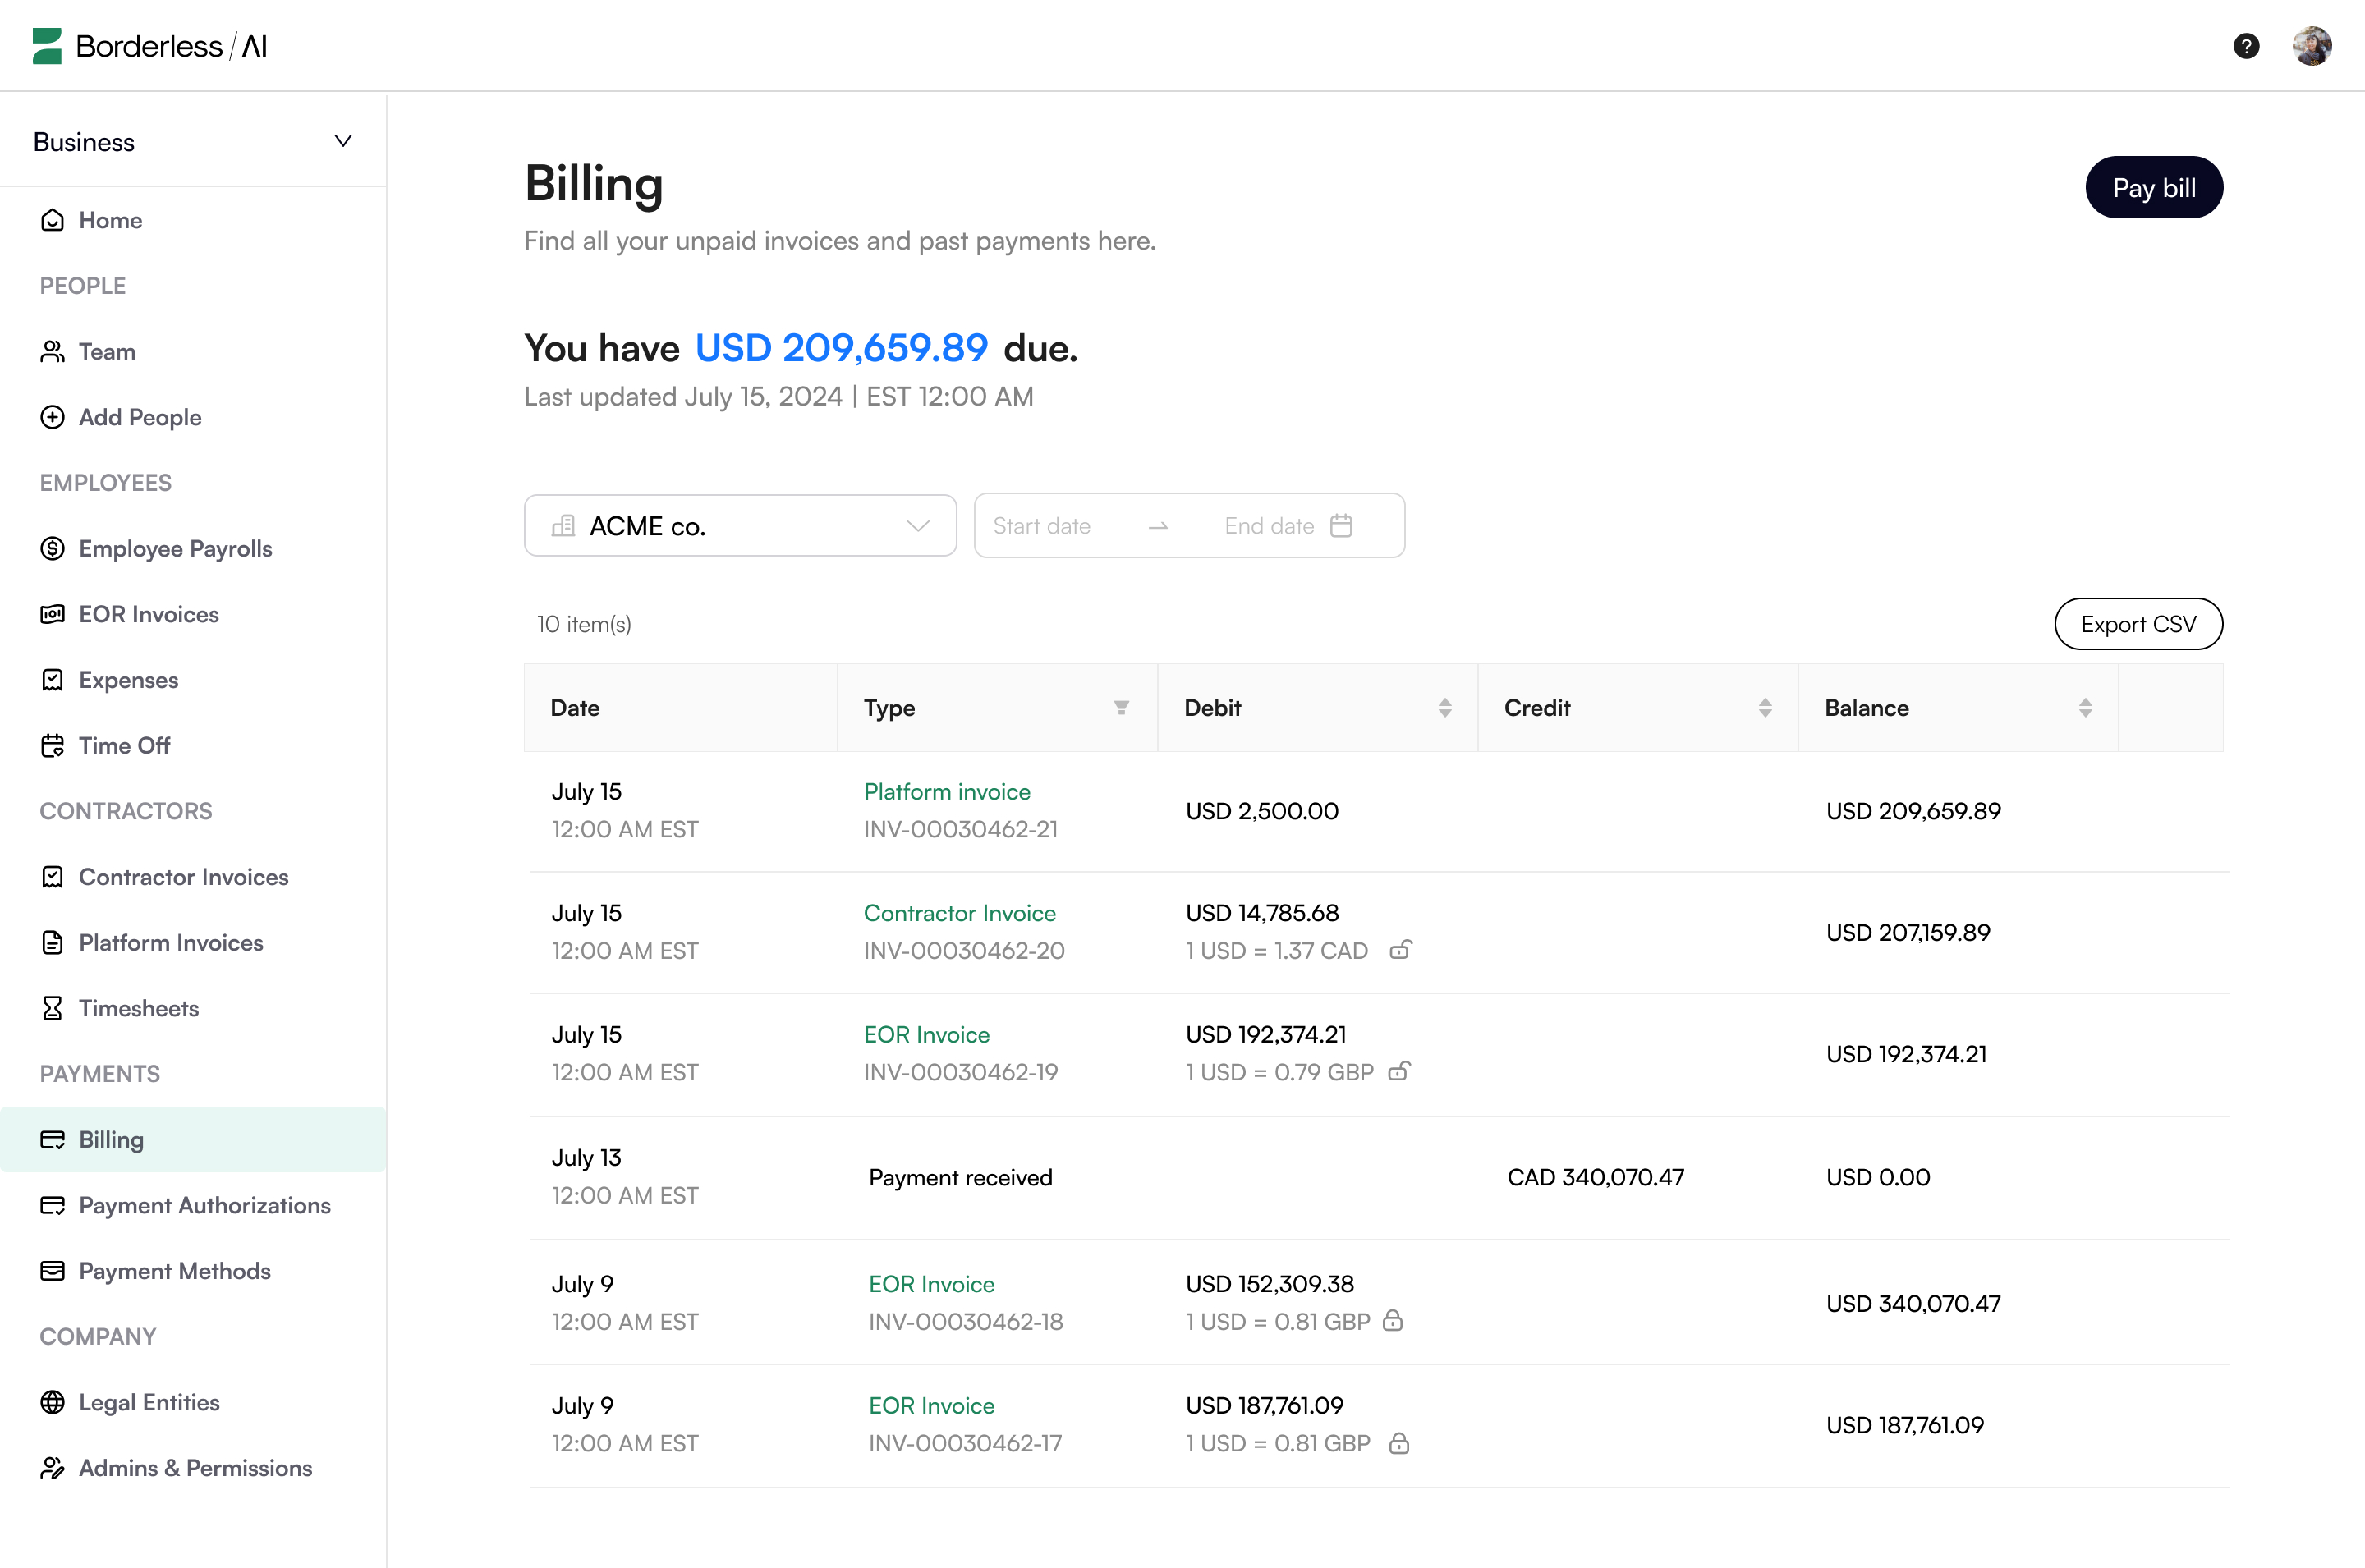The width and height of the screenshot is (2365, 1568).
Task: Open the Platform invoice INV-00030462-21 link
Action: click(x=946, y=791)
